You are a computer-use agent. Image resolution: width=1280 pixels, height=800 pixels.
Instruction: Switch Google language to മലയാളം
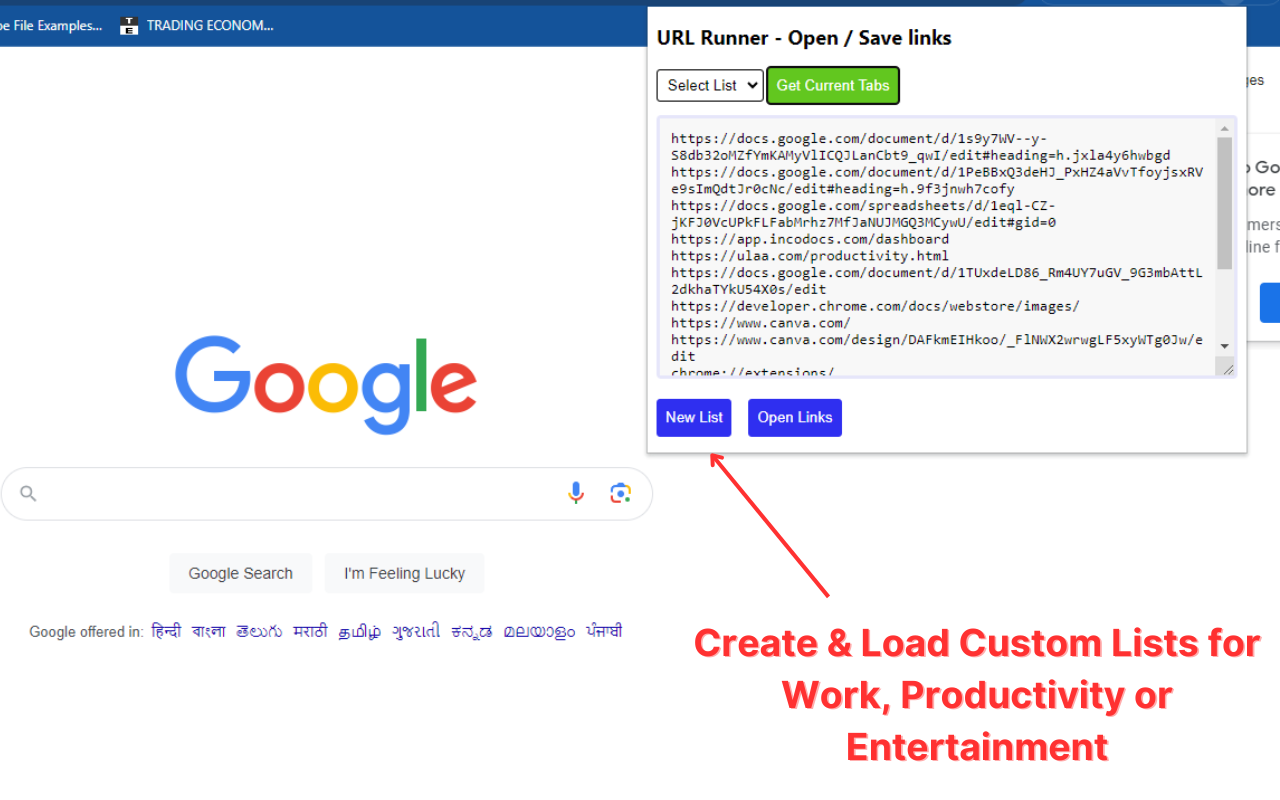[540, 631]
